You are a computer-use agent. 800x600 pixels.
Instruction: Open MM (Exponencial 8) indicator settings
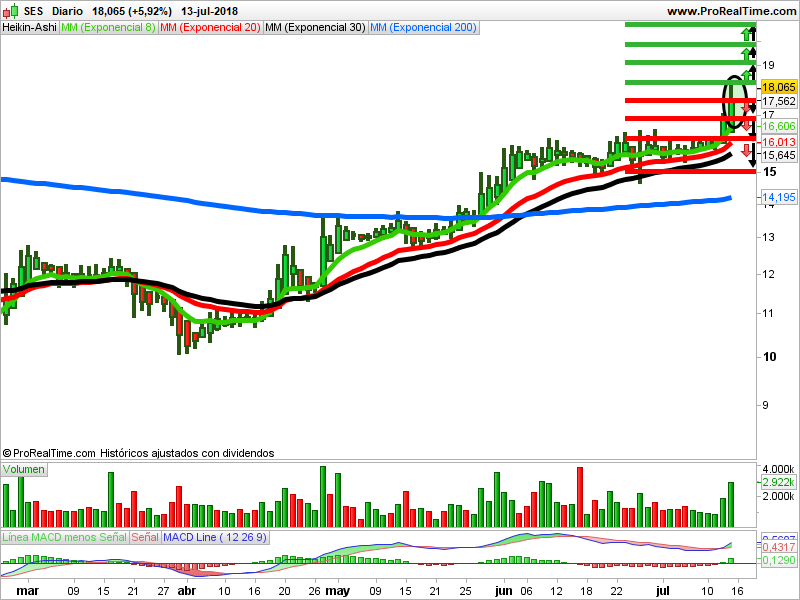tap(108, 28)
